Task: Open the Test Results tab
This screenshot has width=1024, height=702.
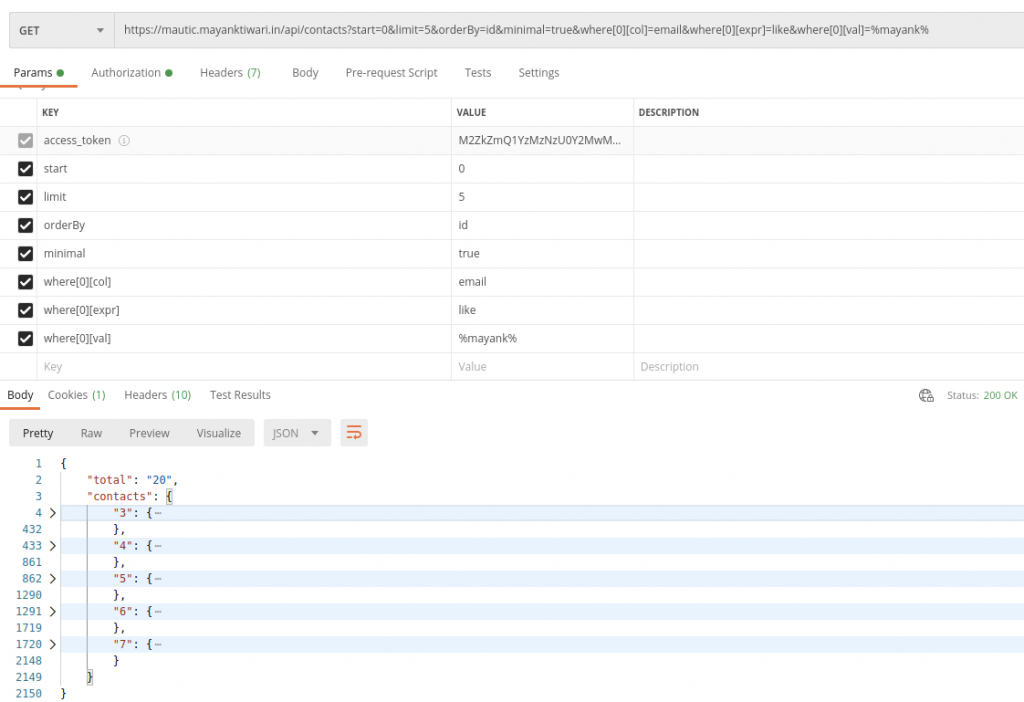Action: point(240,394)
